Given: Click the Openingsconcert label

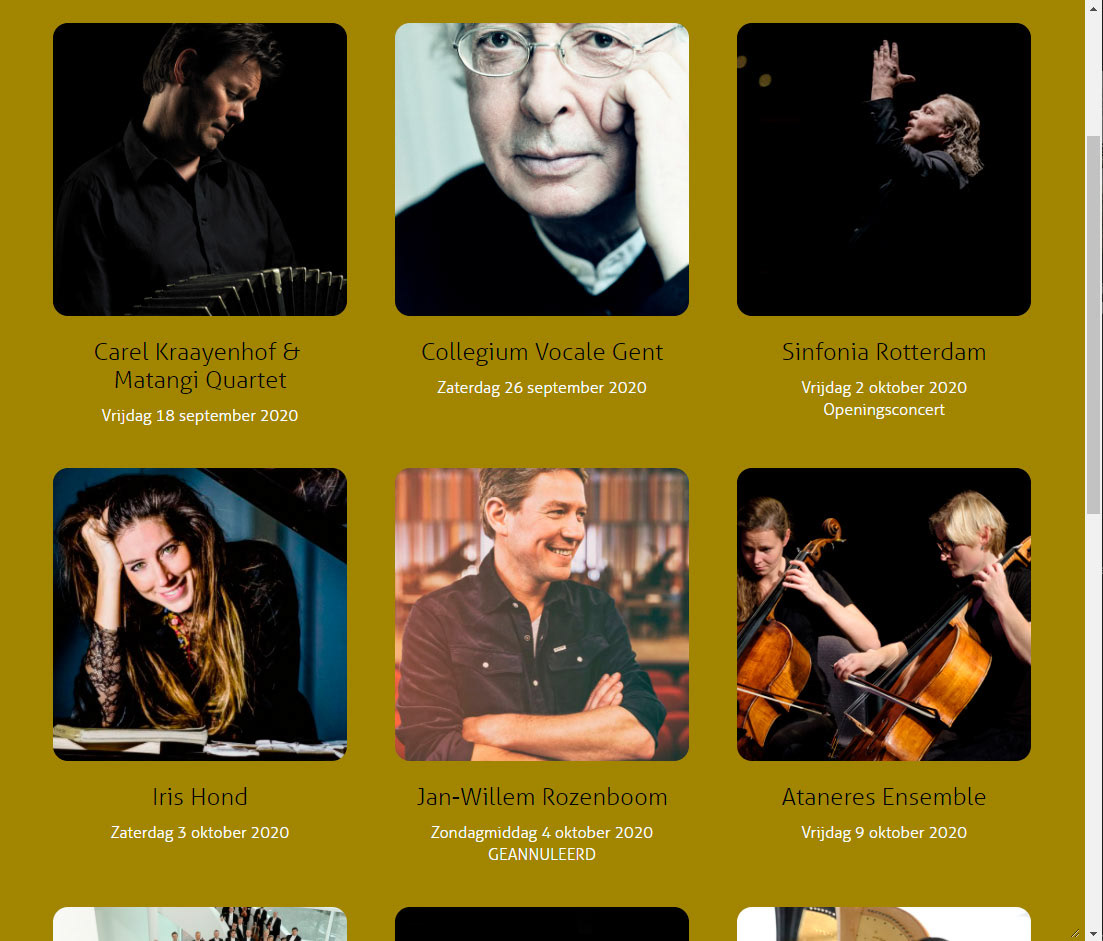Looking at the screenshot, I should 884,409.
